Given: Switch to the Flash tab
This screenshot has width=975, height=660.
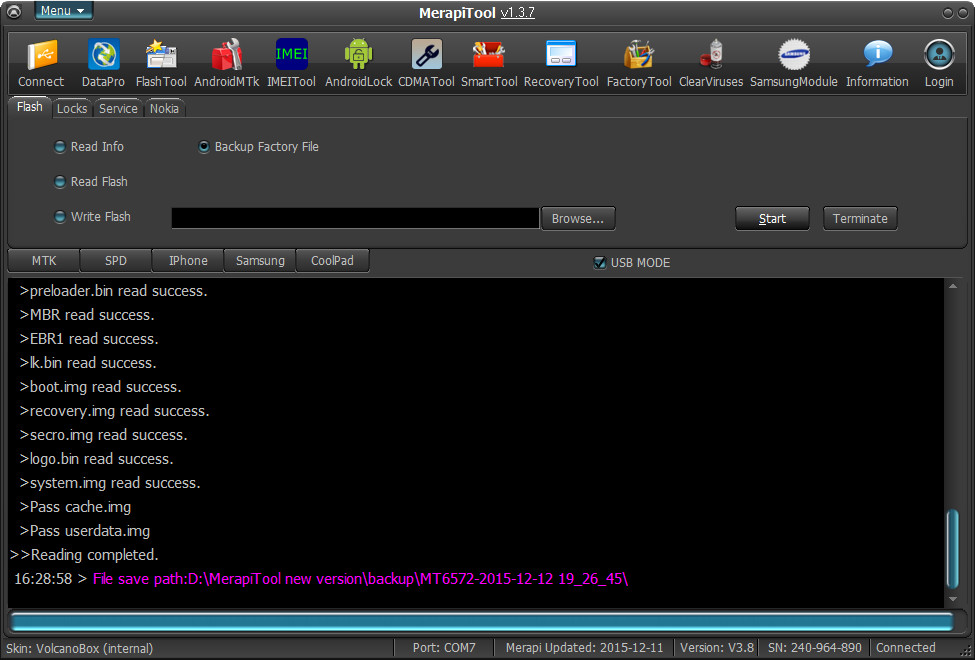Looking at the screenshot, I should [29, 107].
